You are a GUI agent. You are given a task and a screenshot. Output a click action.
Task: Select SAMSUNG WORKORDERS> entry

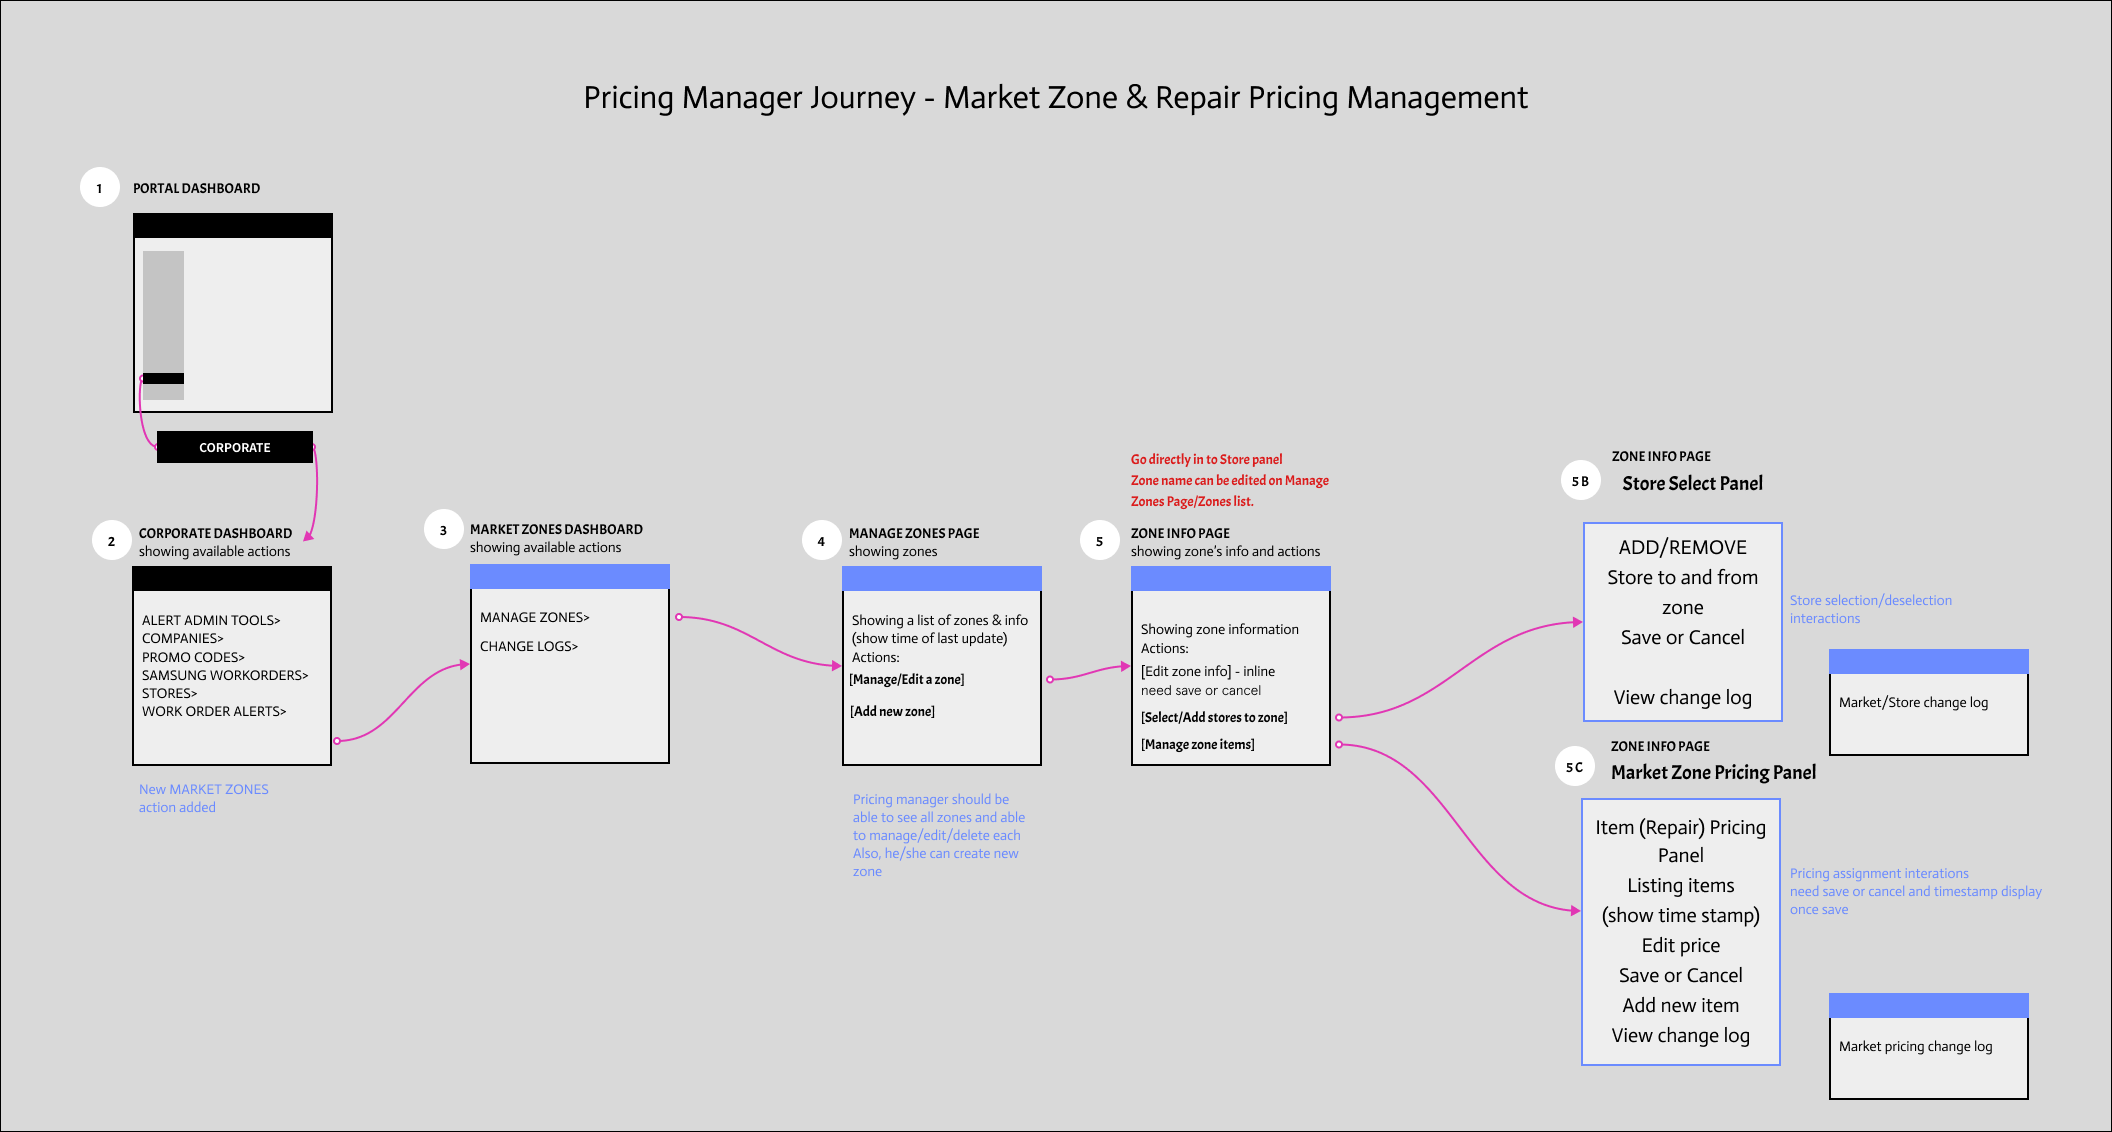tap(225, 675)
